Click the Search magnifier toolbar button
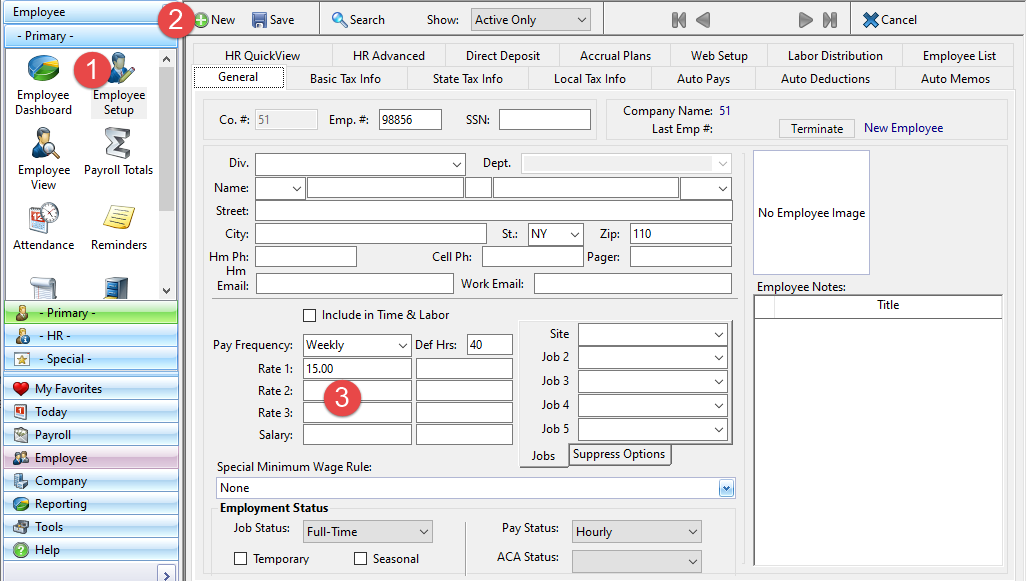The image size is (1027, 581). (x=358, y=20)
